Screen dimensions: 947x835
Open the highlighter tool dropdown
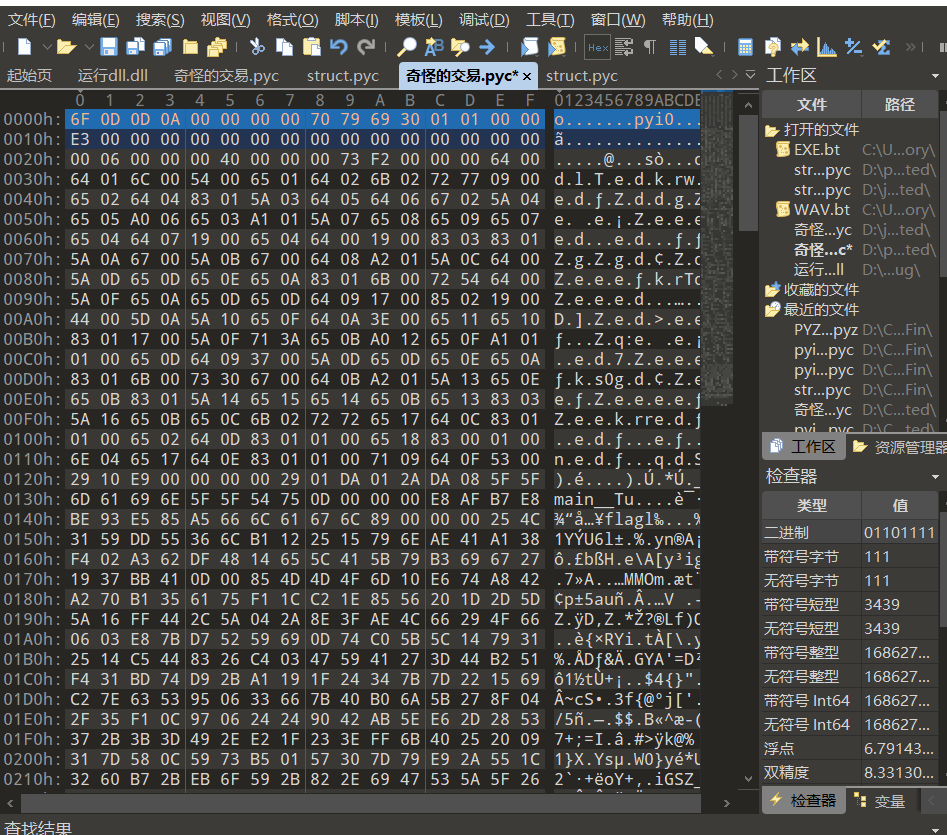pos(704,46)
